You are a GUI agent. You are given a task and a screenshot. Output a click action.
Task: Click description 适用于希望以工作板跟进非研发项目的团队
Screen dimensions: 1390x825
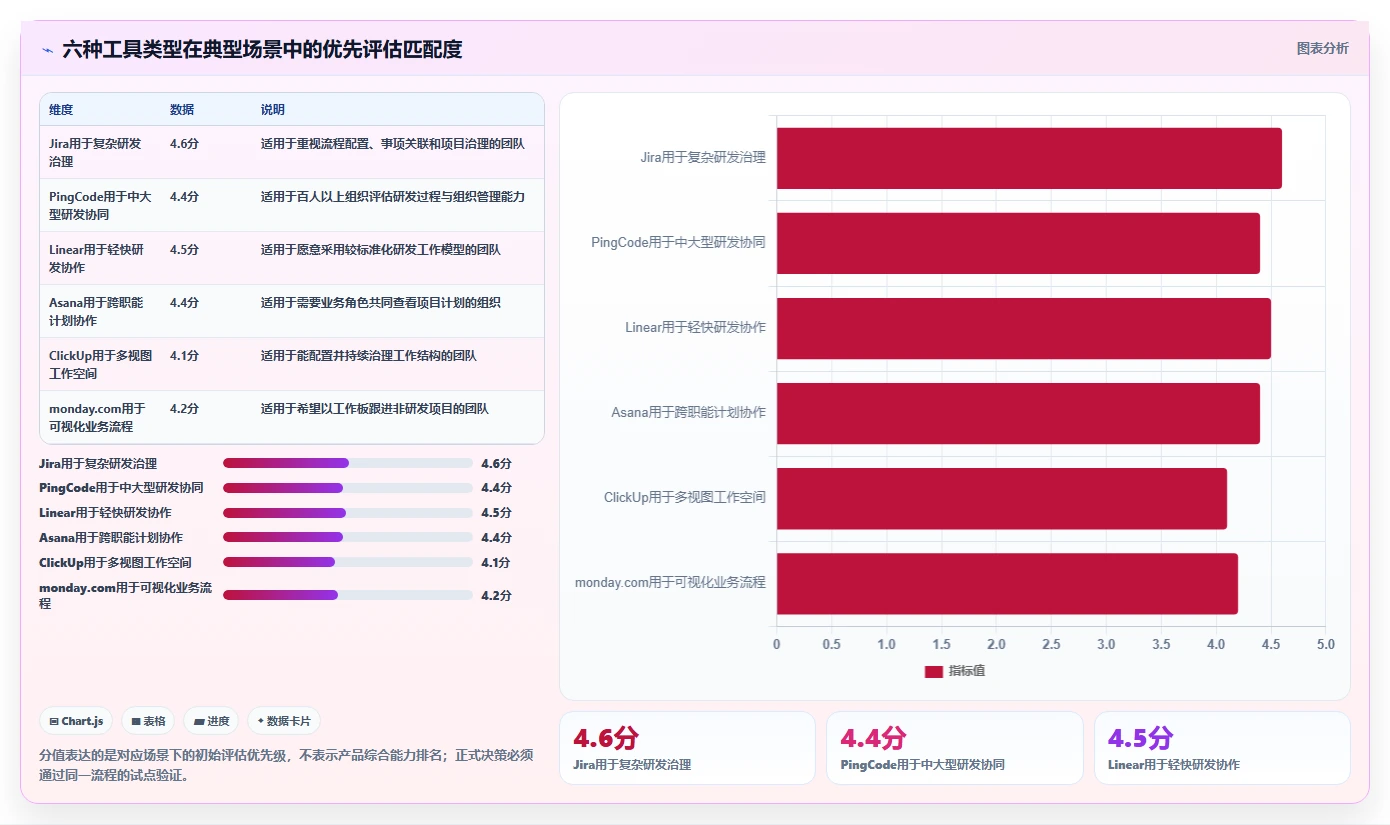pos(375,409)
